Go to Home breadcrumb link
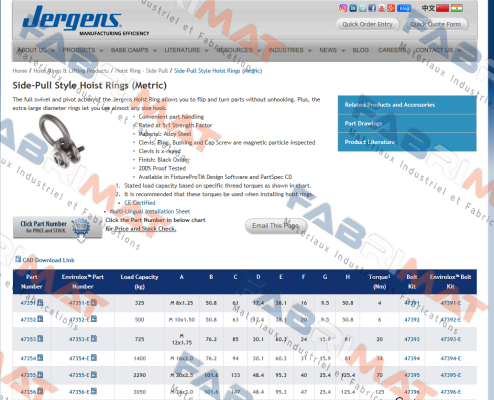494x400 pixels. (20, 71)
